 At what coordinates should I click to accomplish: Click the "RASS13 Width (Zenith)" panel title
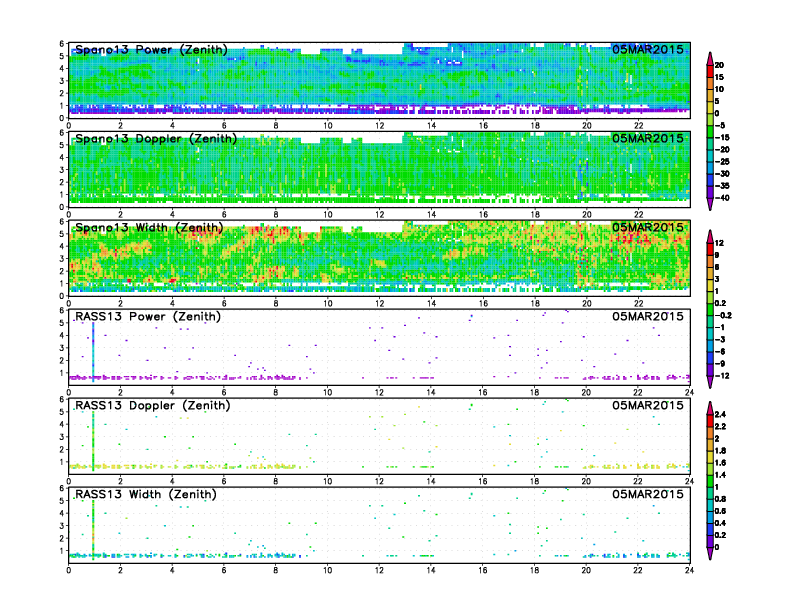pos(146,494)
